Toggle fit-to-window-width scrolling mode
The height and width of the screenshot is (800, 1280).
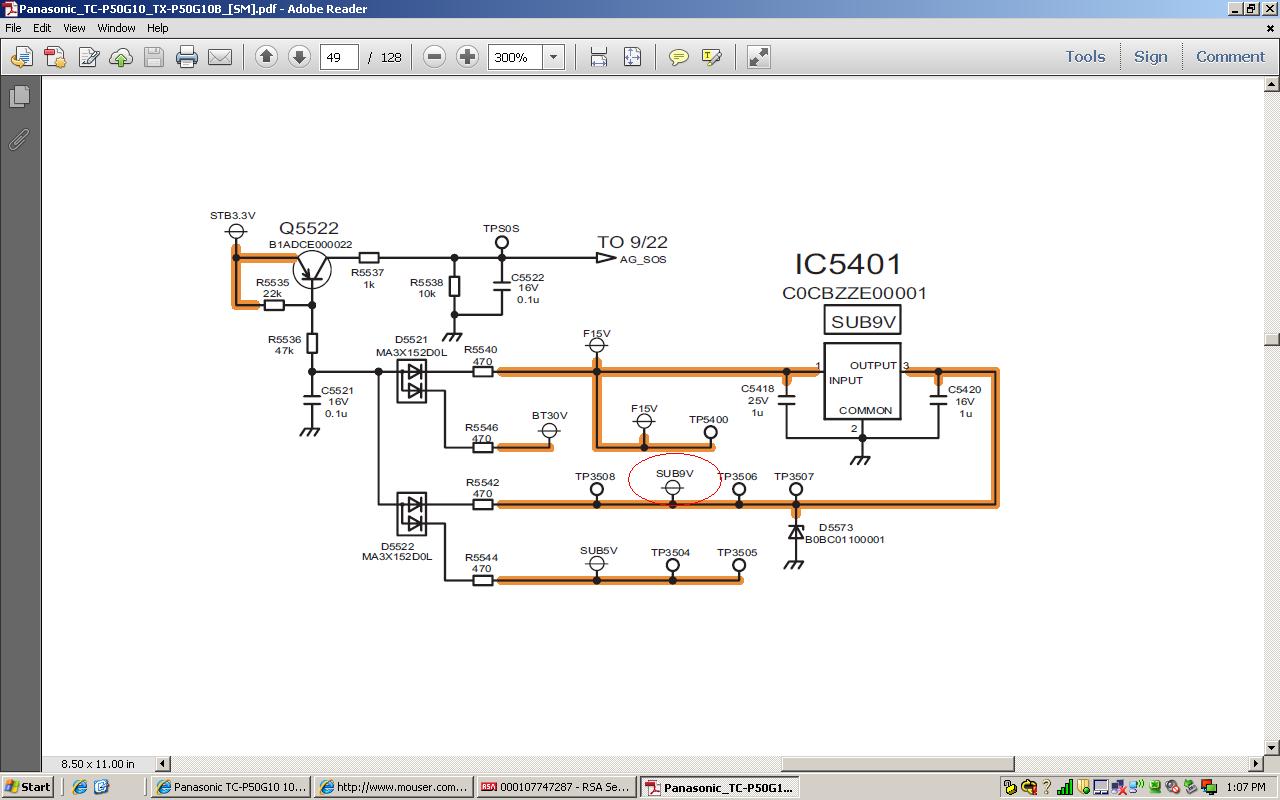[x=598, y=57]
